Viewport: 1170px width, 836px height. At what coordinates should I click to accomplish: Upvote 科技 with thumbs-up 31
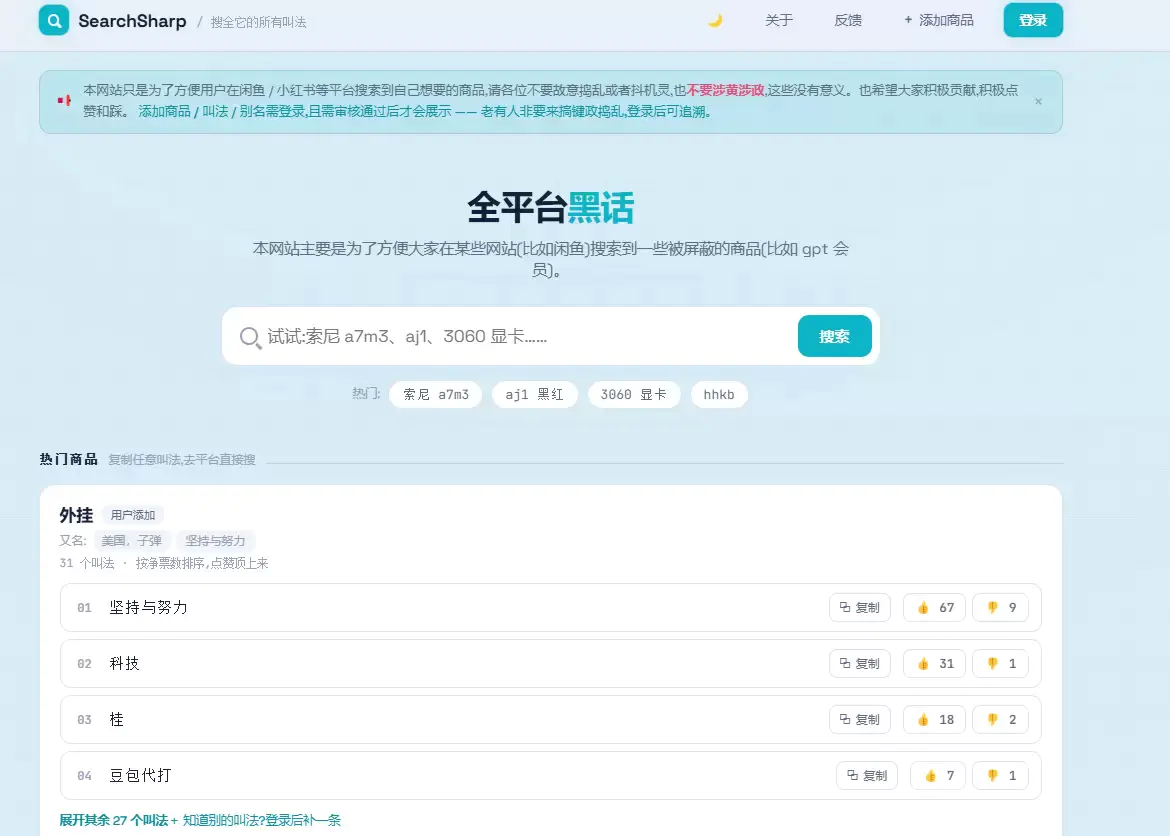click(934, 664)
